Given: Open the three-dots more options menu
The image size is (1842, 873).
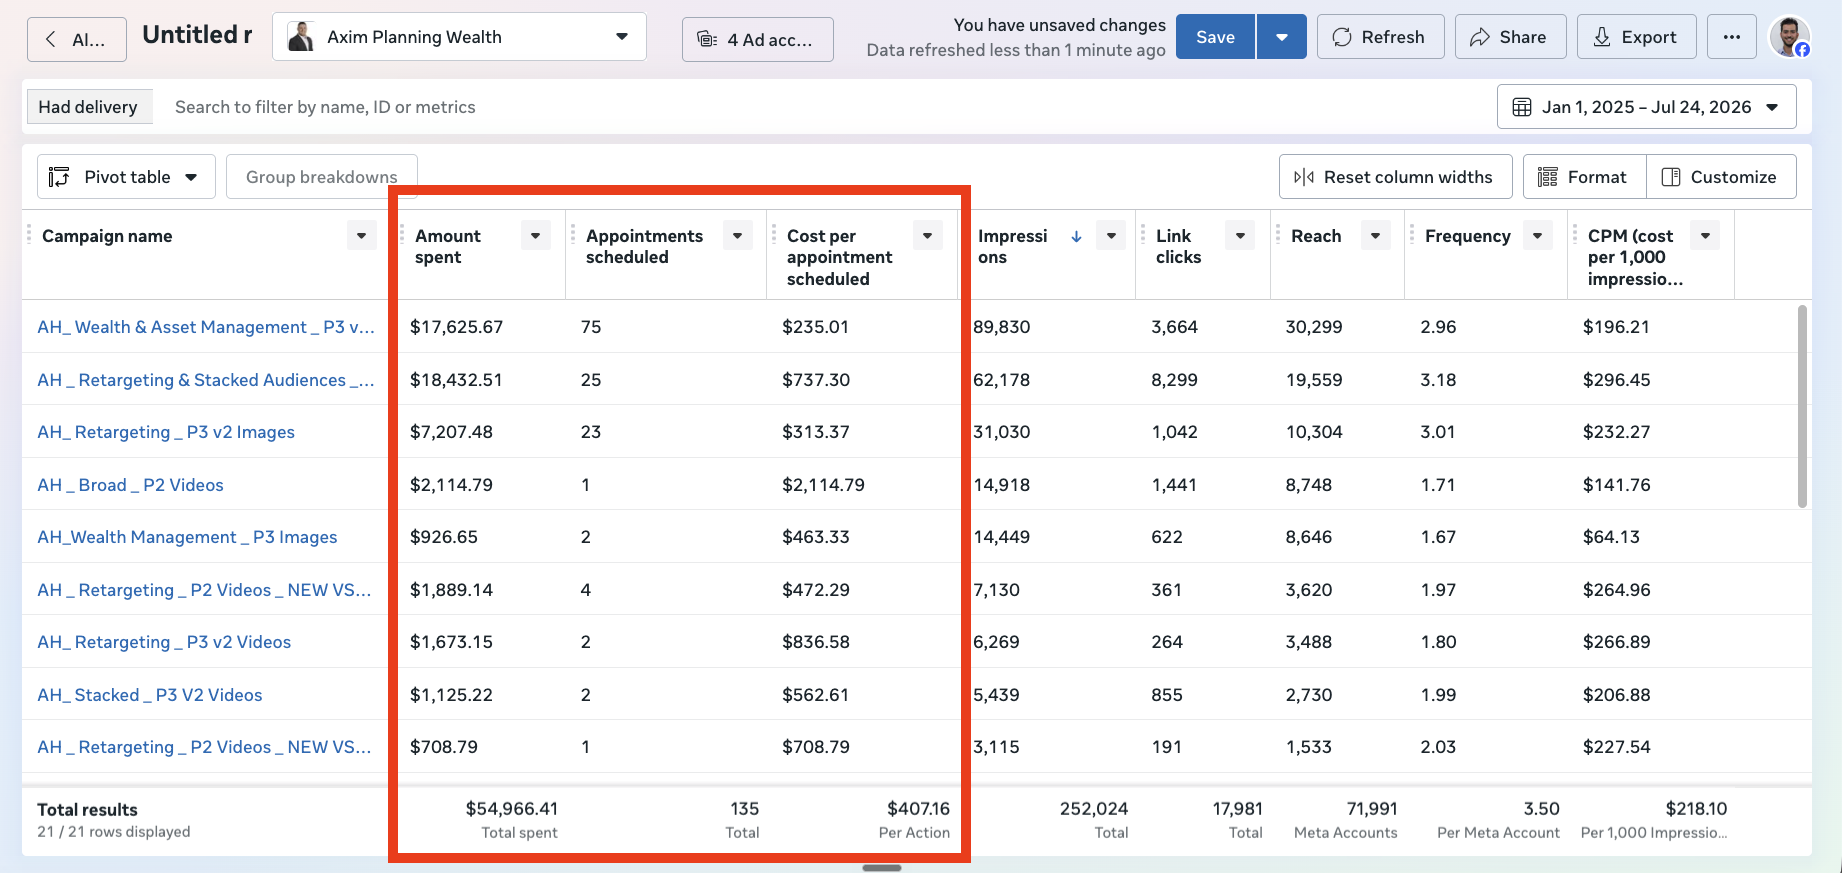Looking at the screenshot, I should pyautogui.click(x=1732, y=37).
